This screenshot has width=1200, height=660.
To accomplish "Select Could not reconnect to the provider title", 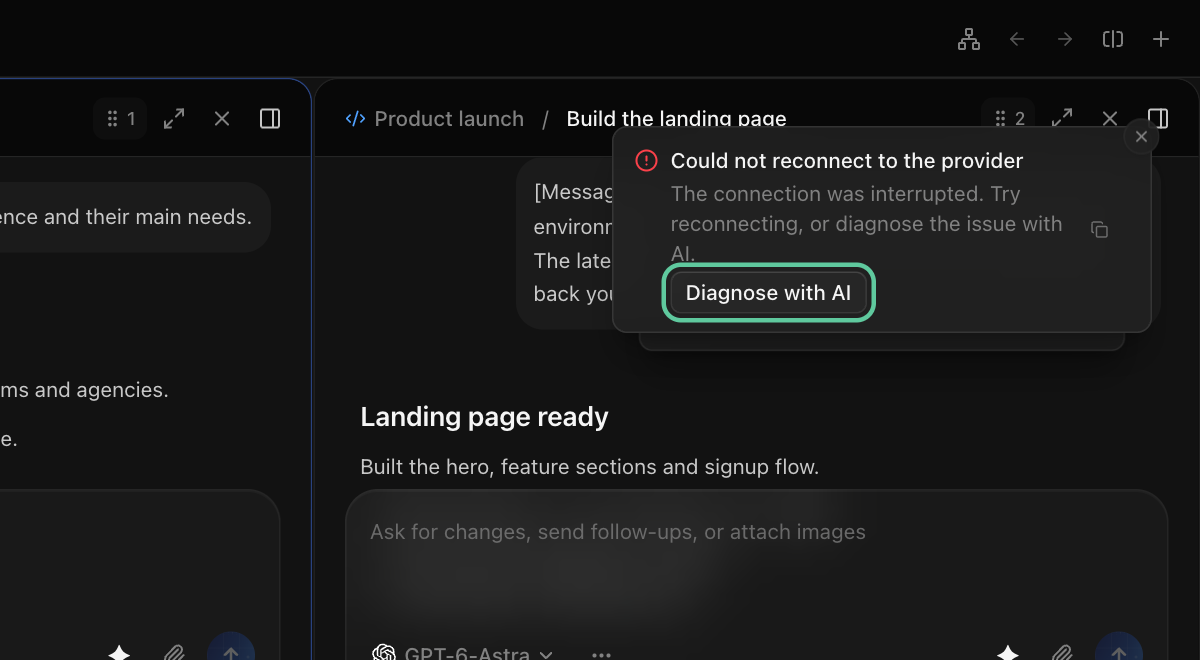I will pyautogui.click(x=847, y=161).
